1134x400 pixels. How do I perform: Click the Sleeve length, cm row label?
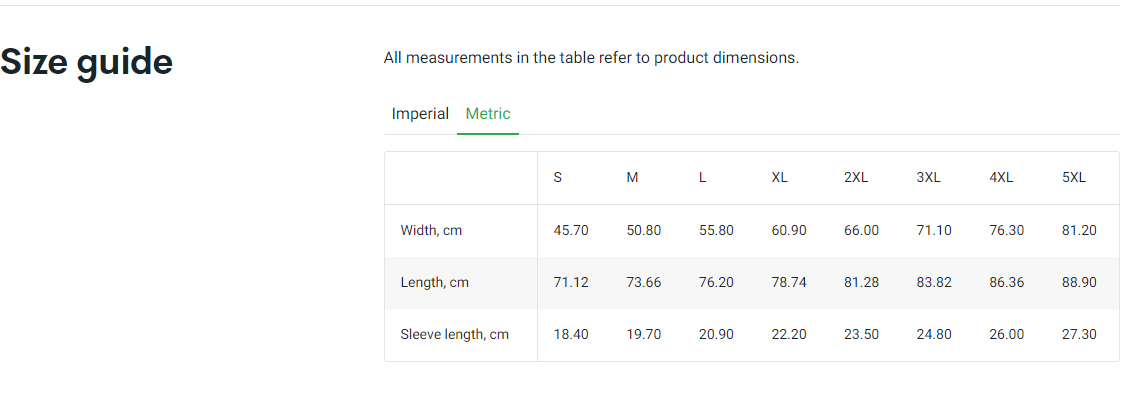[454, 335]
